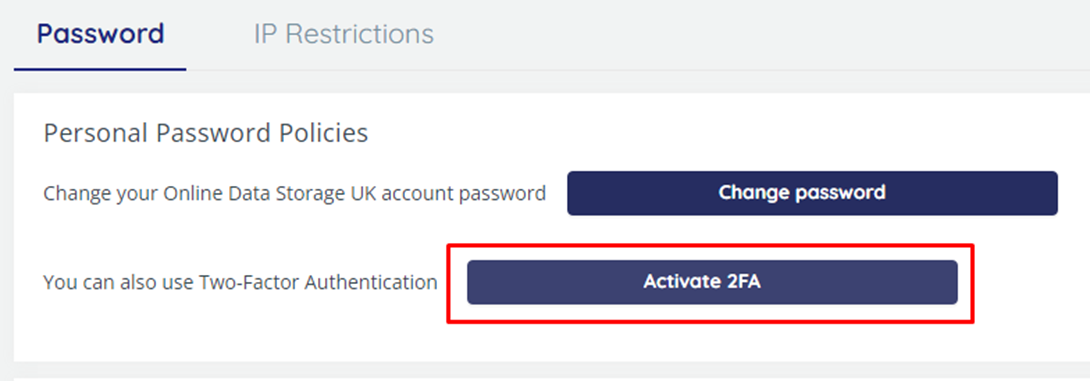Click the grey IP Restrictions label
This screenshot has width=1090, height=381.
pyautogui.click(x=343, y=33)
